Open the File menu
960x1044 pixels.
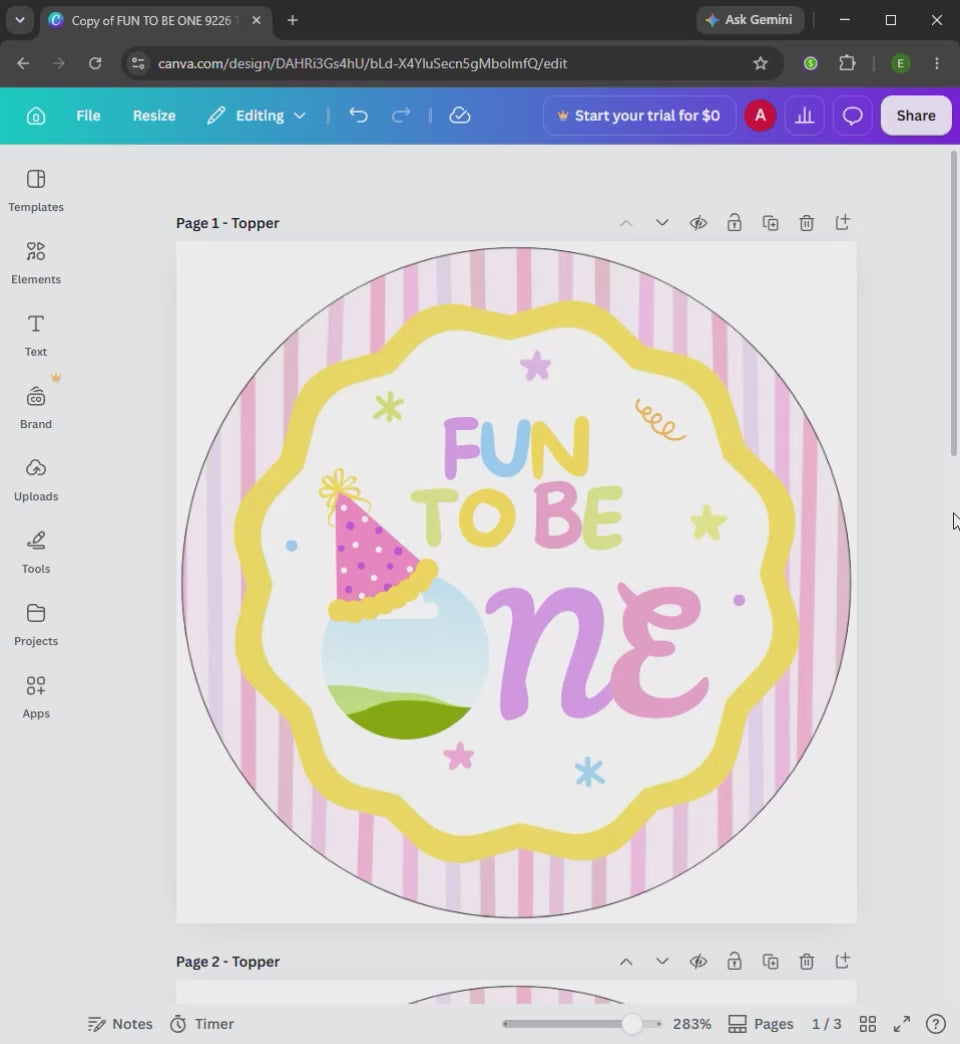88,116
